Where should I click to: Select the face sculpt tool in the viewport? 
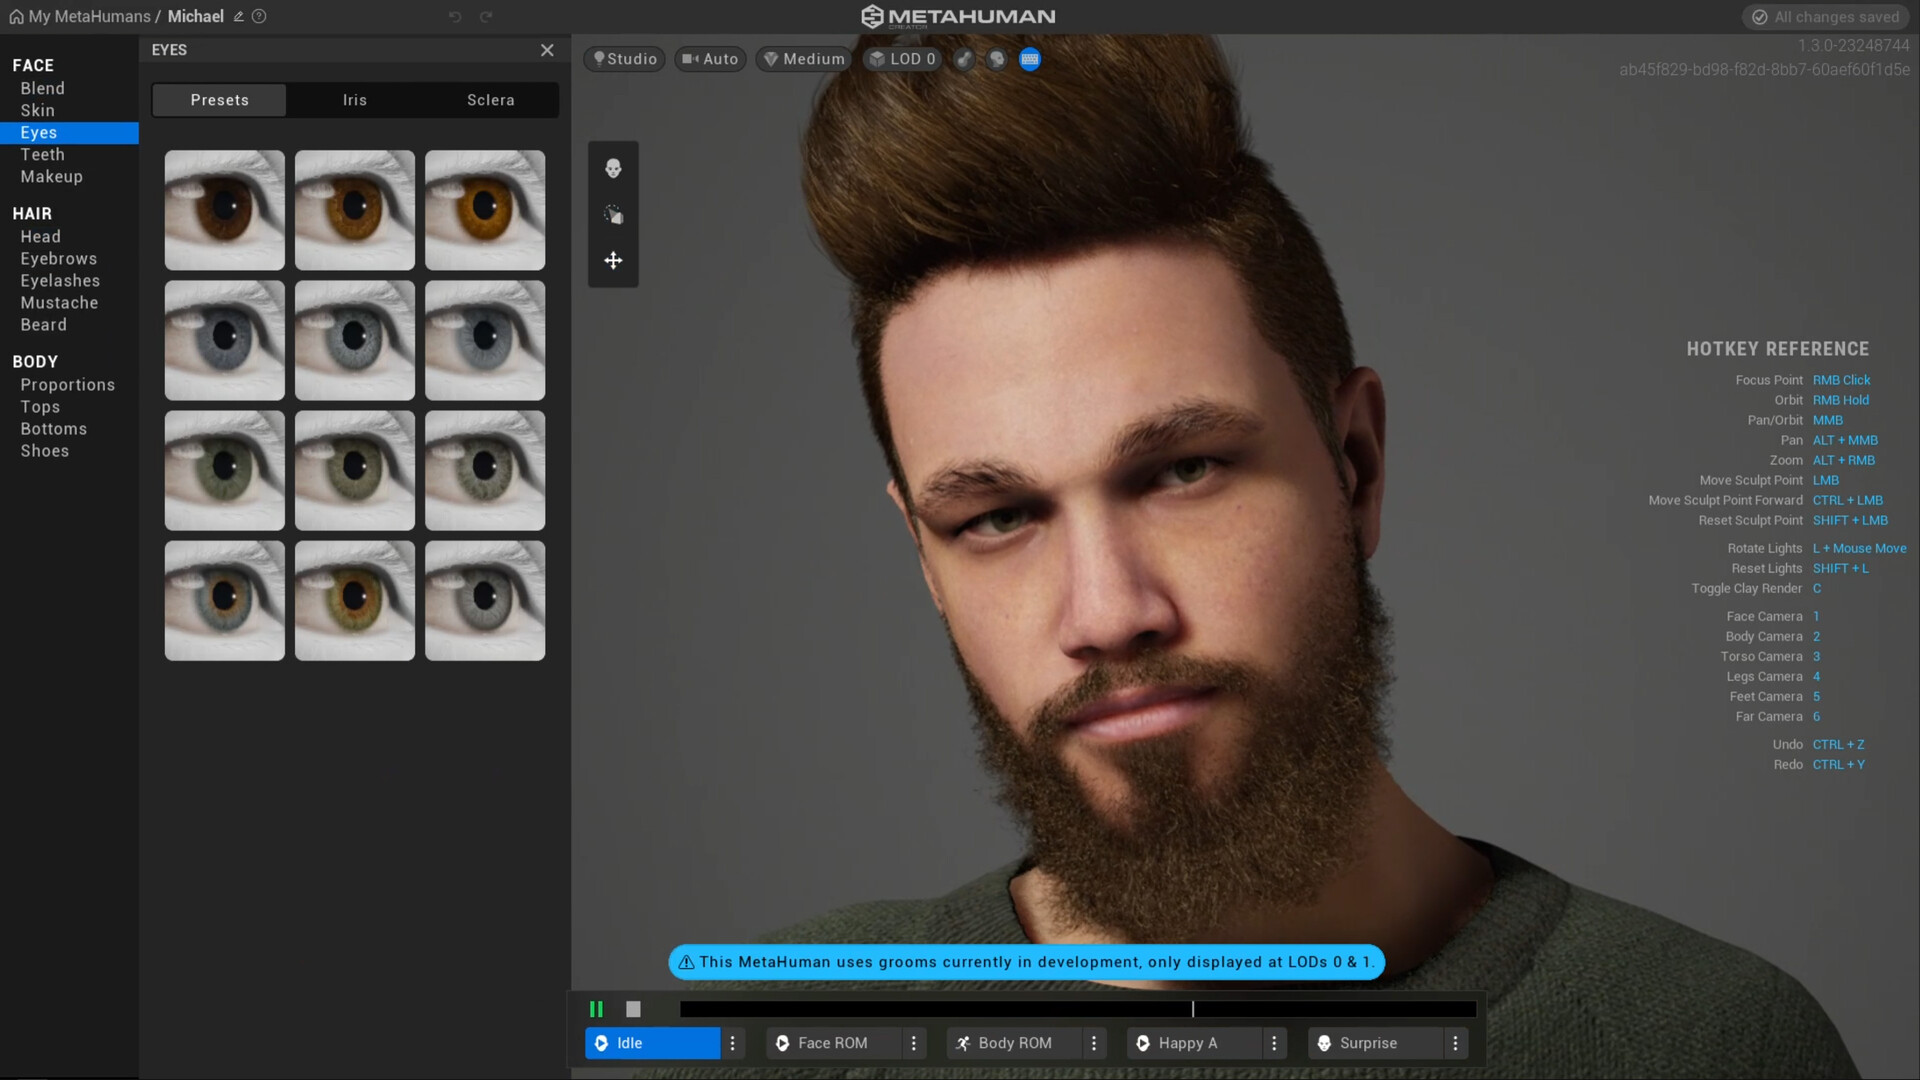point(613,168)
